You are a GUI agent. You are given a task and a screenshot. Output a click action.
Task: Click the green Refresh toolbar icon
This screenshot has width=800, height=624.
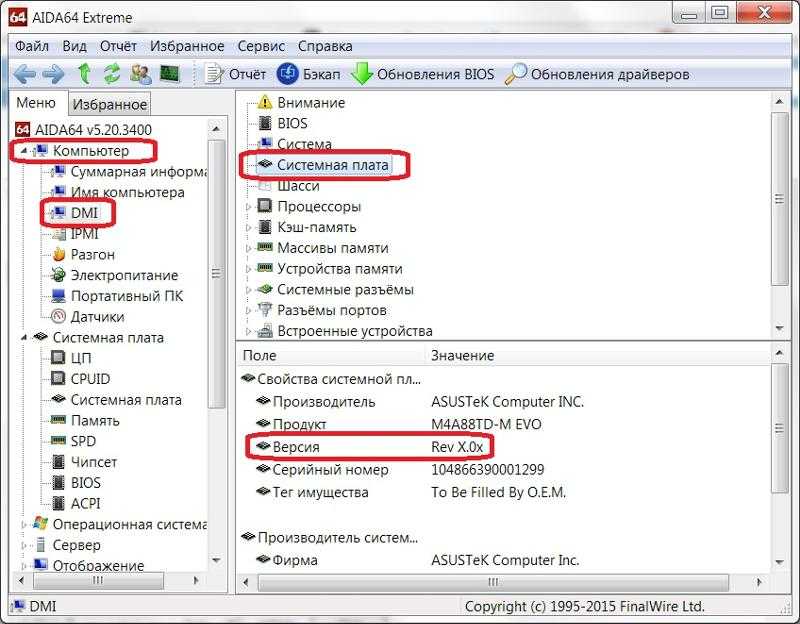coord(112,74)
